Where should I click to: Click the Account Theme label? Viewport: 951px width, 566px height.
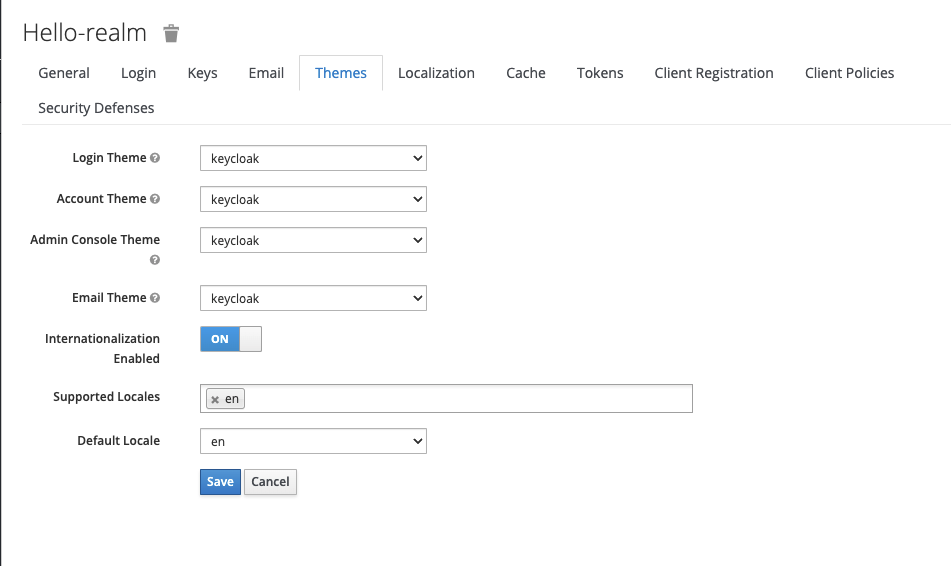(101, 199)
